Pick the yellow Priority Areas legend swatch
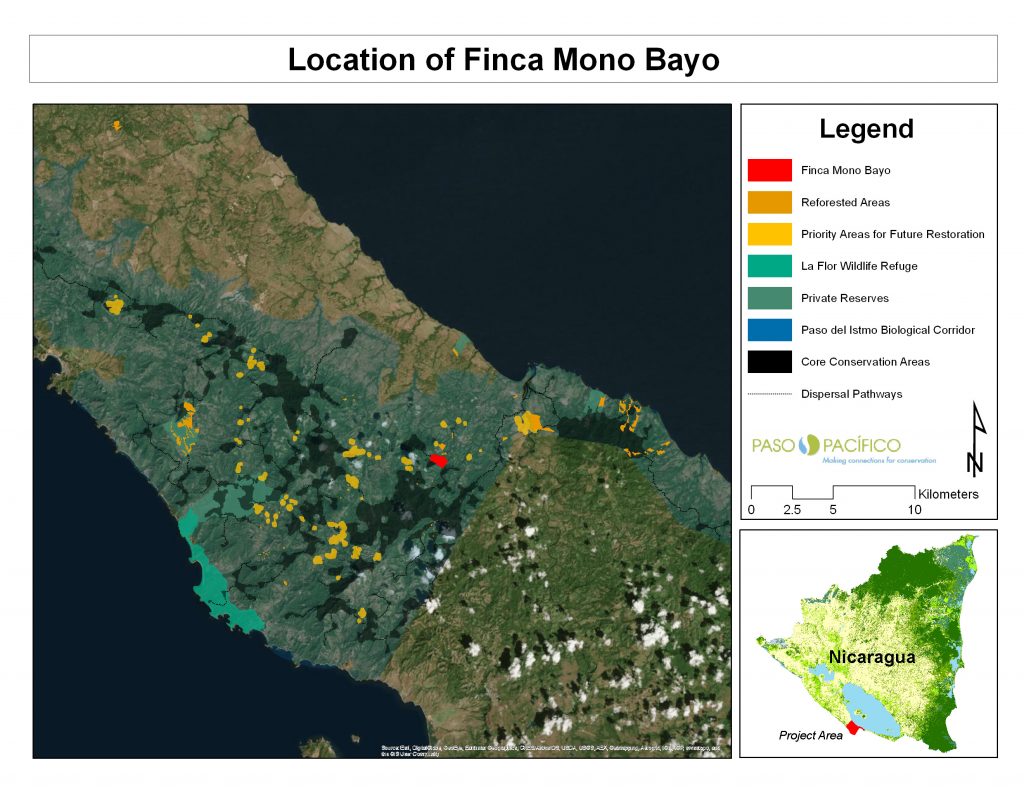 point(769,234)
